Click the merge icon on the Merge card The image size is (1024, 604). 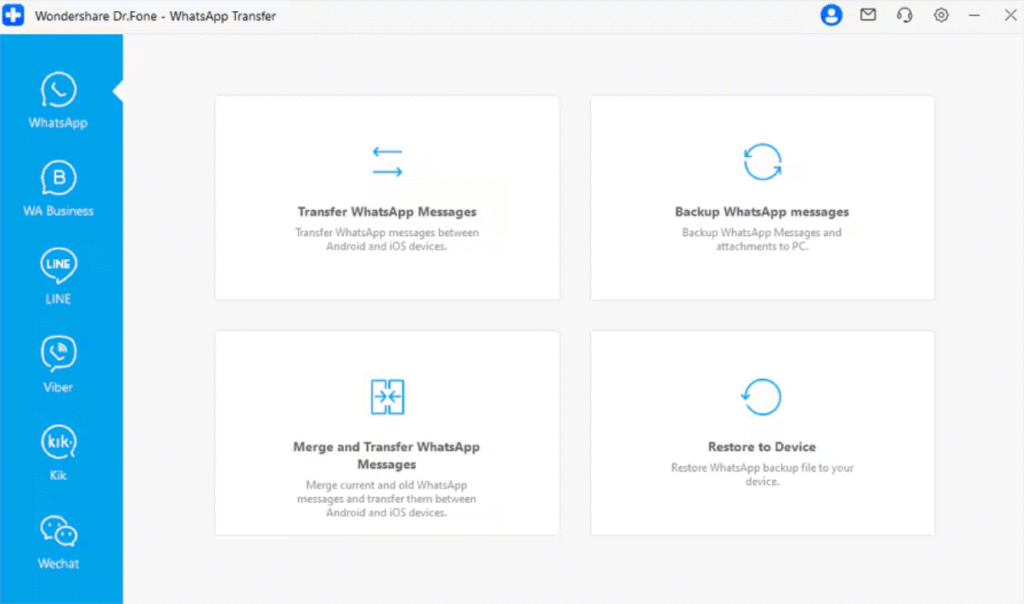point(387,397)
